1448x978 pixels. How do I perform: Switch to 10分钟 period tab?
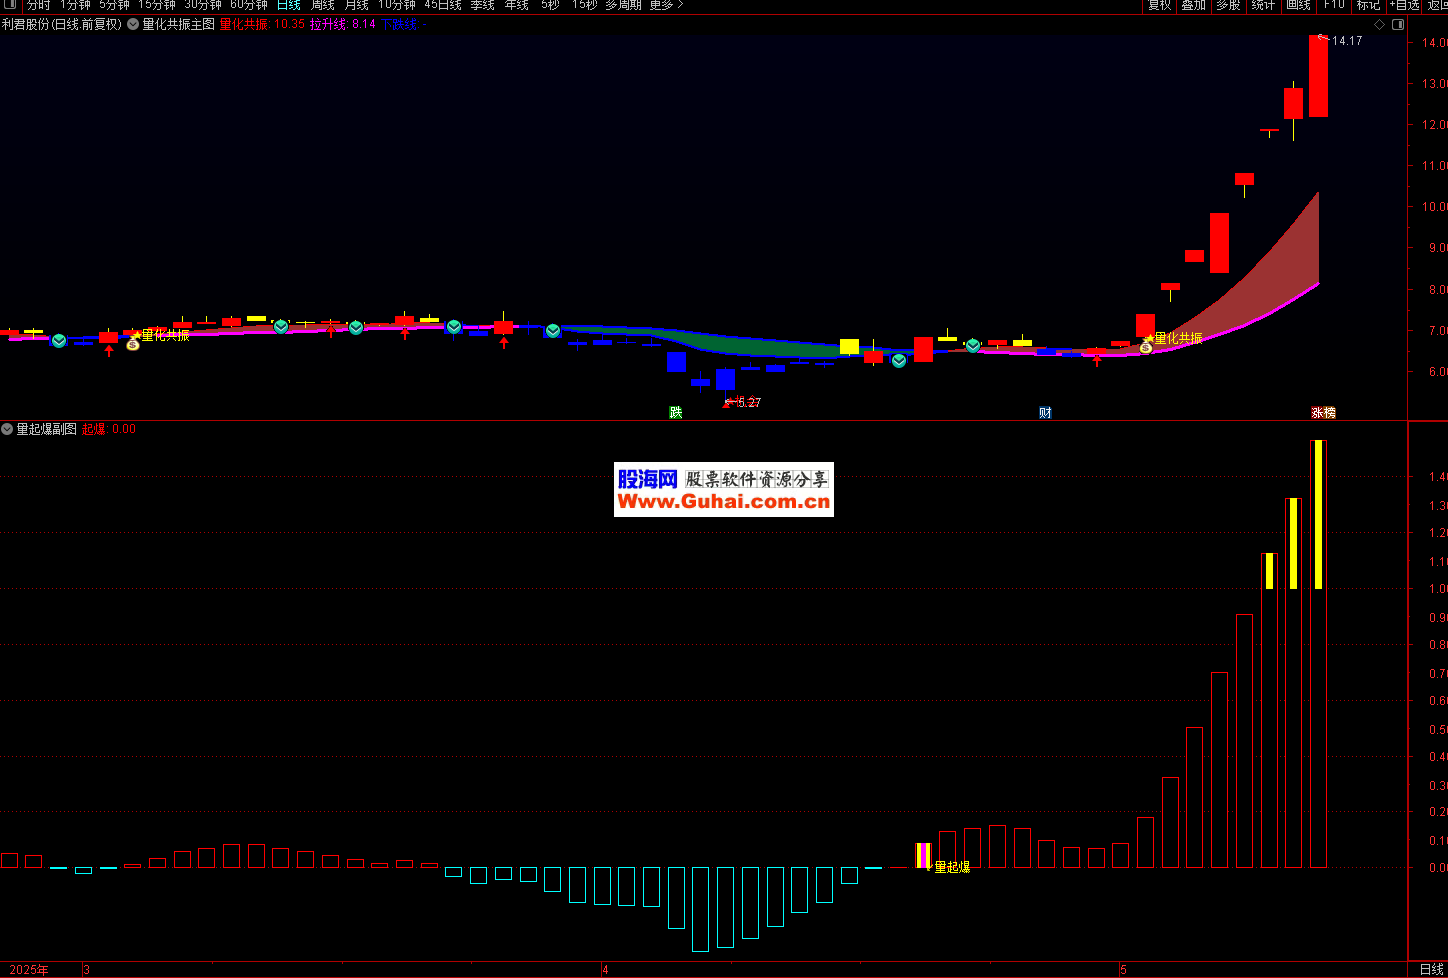point(396,5)
